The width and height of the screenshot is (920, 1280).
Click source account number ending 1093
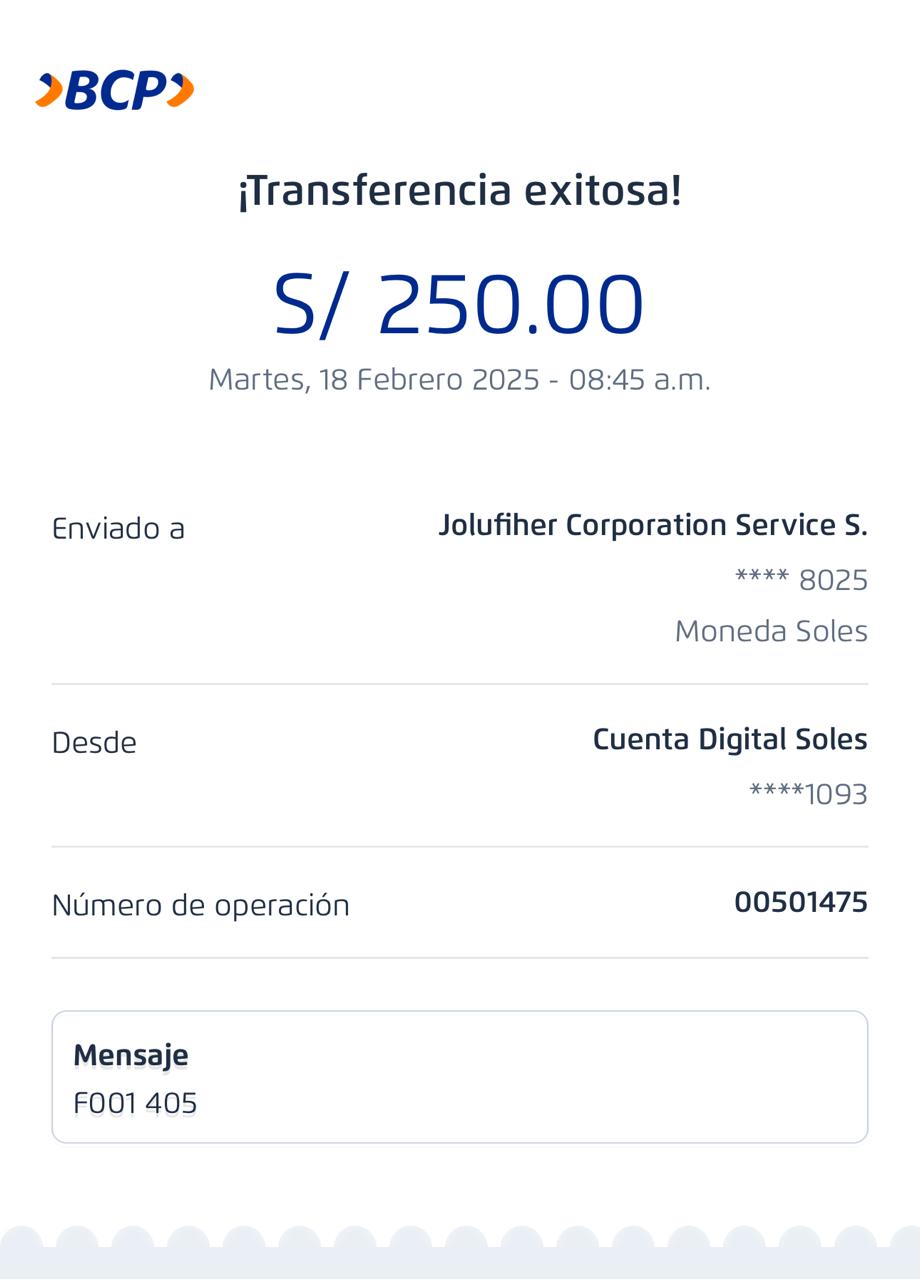[x=808, y=794]
